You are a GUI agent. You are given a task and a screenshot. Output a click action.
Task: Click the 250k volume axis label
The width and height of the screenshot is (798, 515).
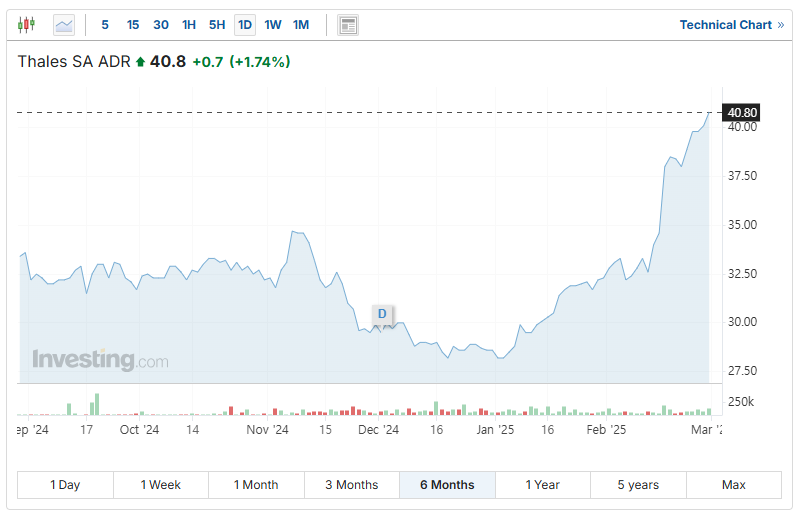point(741,402)
